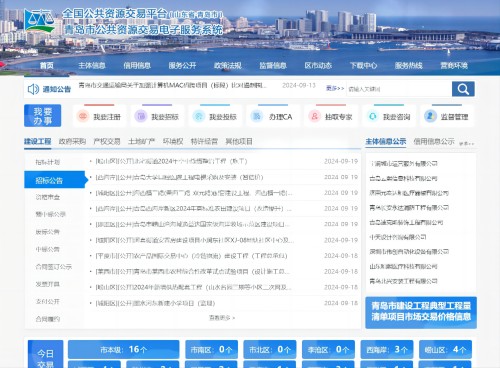Click the 李沧区: 0个 tile

(328, 349)
